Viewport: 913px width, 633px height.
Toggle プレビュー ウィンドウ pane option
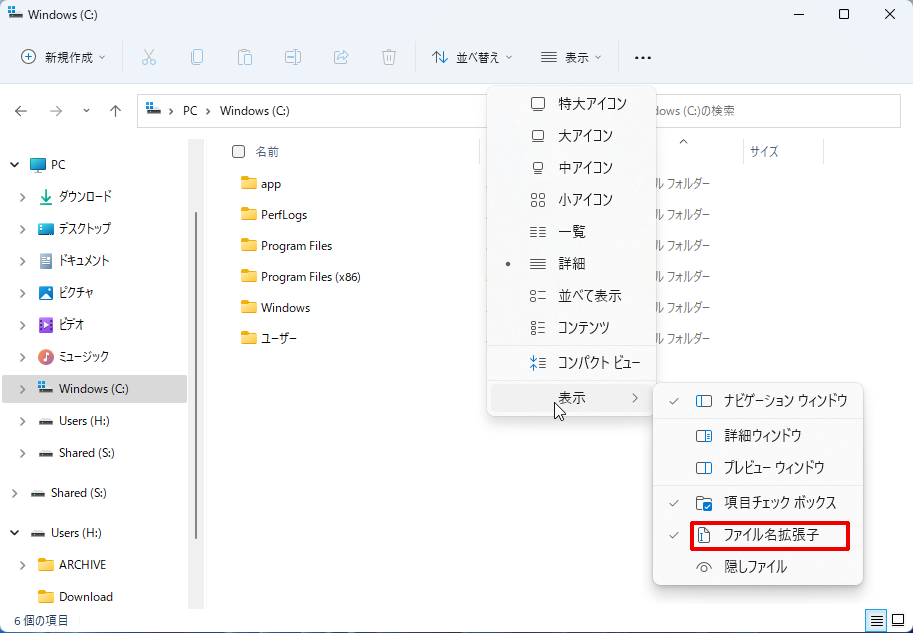(x=758, y=468)
